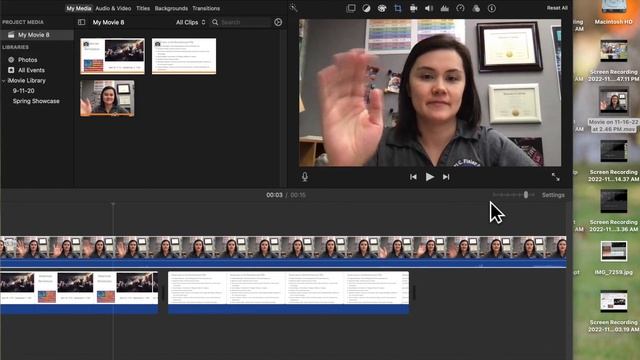Skip to next clip in viewer
Viewport: 640px width, 360px height.
(446, 177)
